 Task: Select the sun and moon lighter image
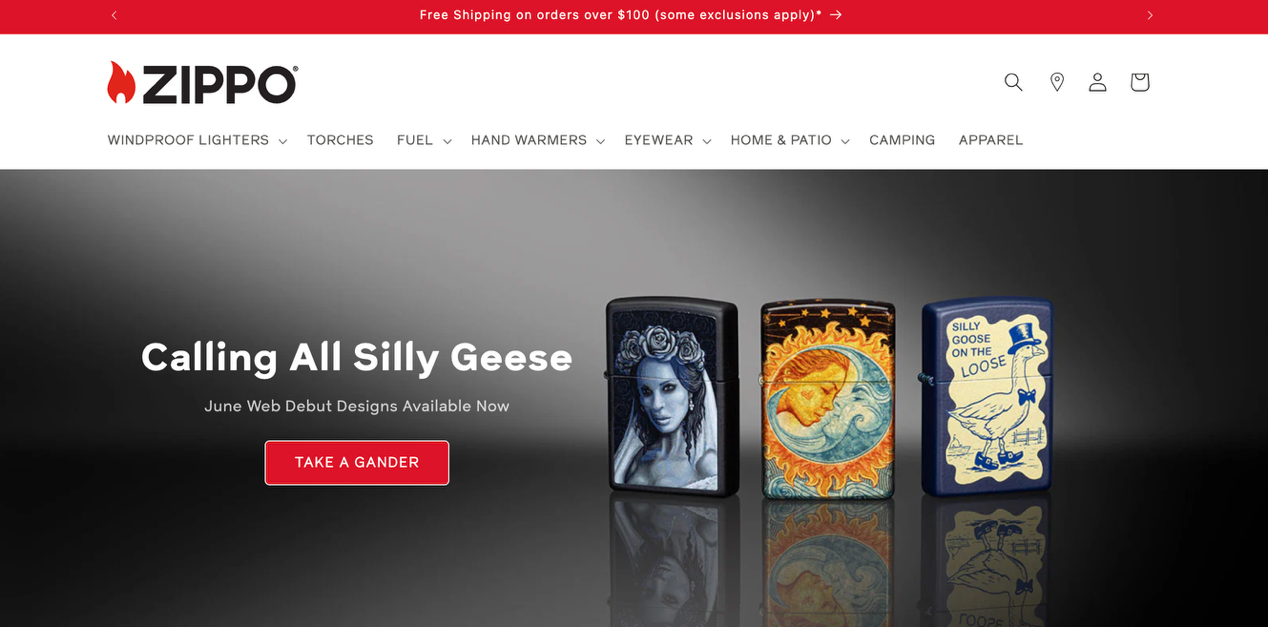(828, 398)
